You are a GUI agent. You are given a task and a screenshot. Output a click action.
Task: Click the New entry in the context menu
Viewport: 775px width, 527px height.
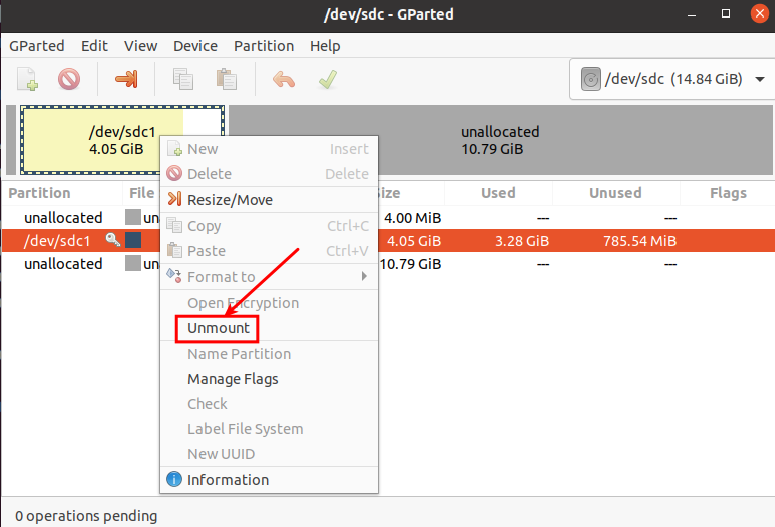[x=269, y=149]
